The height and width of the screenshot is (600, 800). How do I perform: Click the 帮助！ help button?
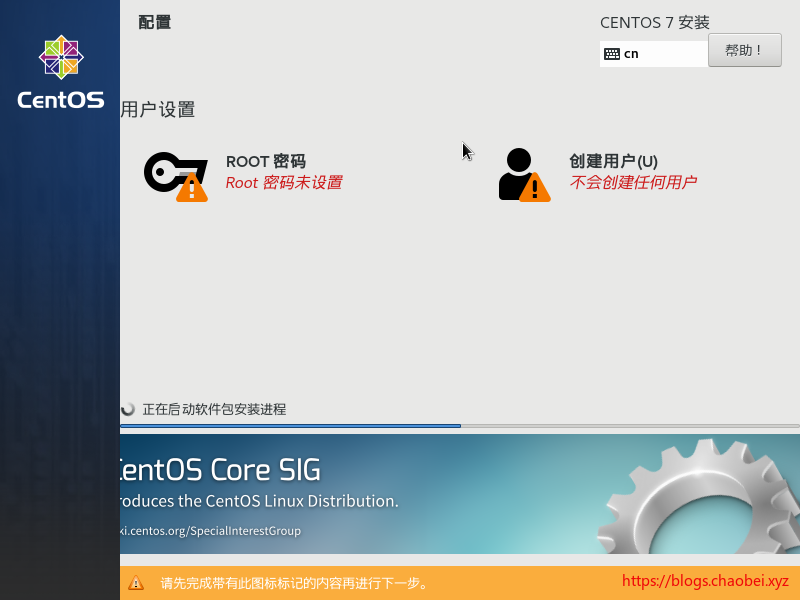click(x=744, y=50)
